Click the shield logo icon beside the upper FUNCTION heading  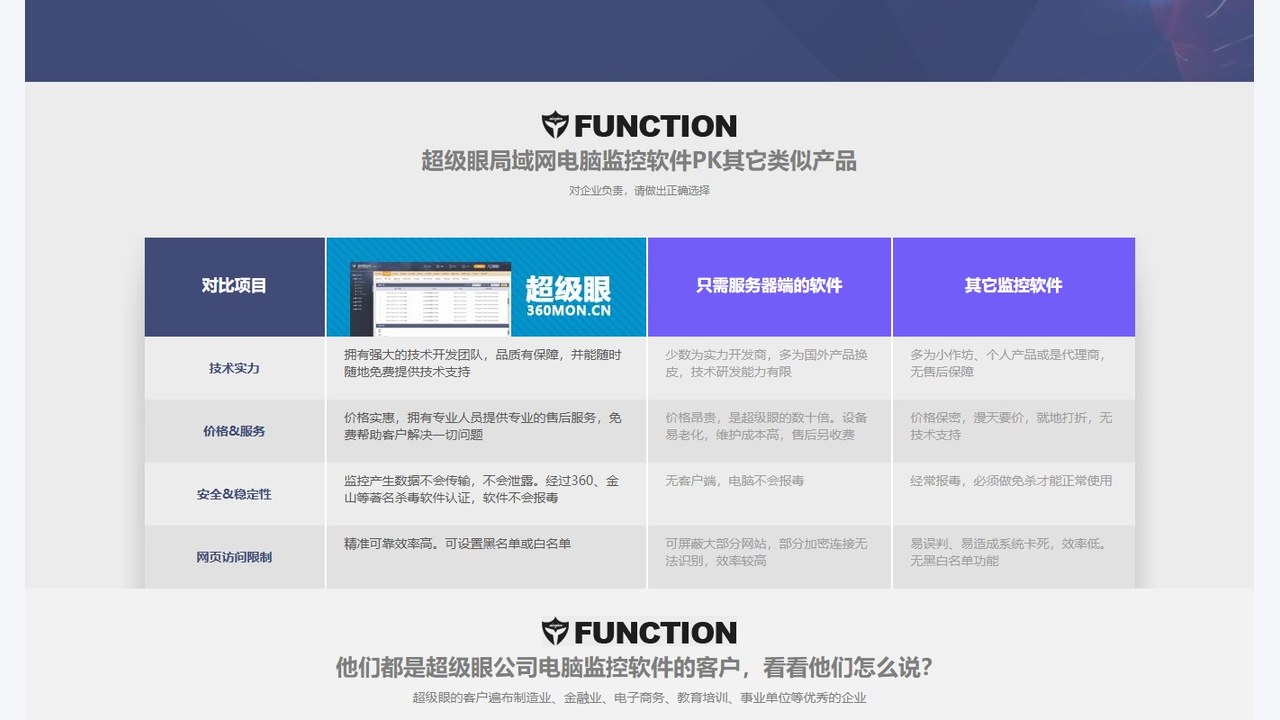(x=555, y=125)
